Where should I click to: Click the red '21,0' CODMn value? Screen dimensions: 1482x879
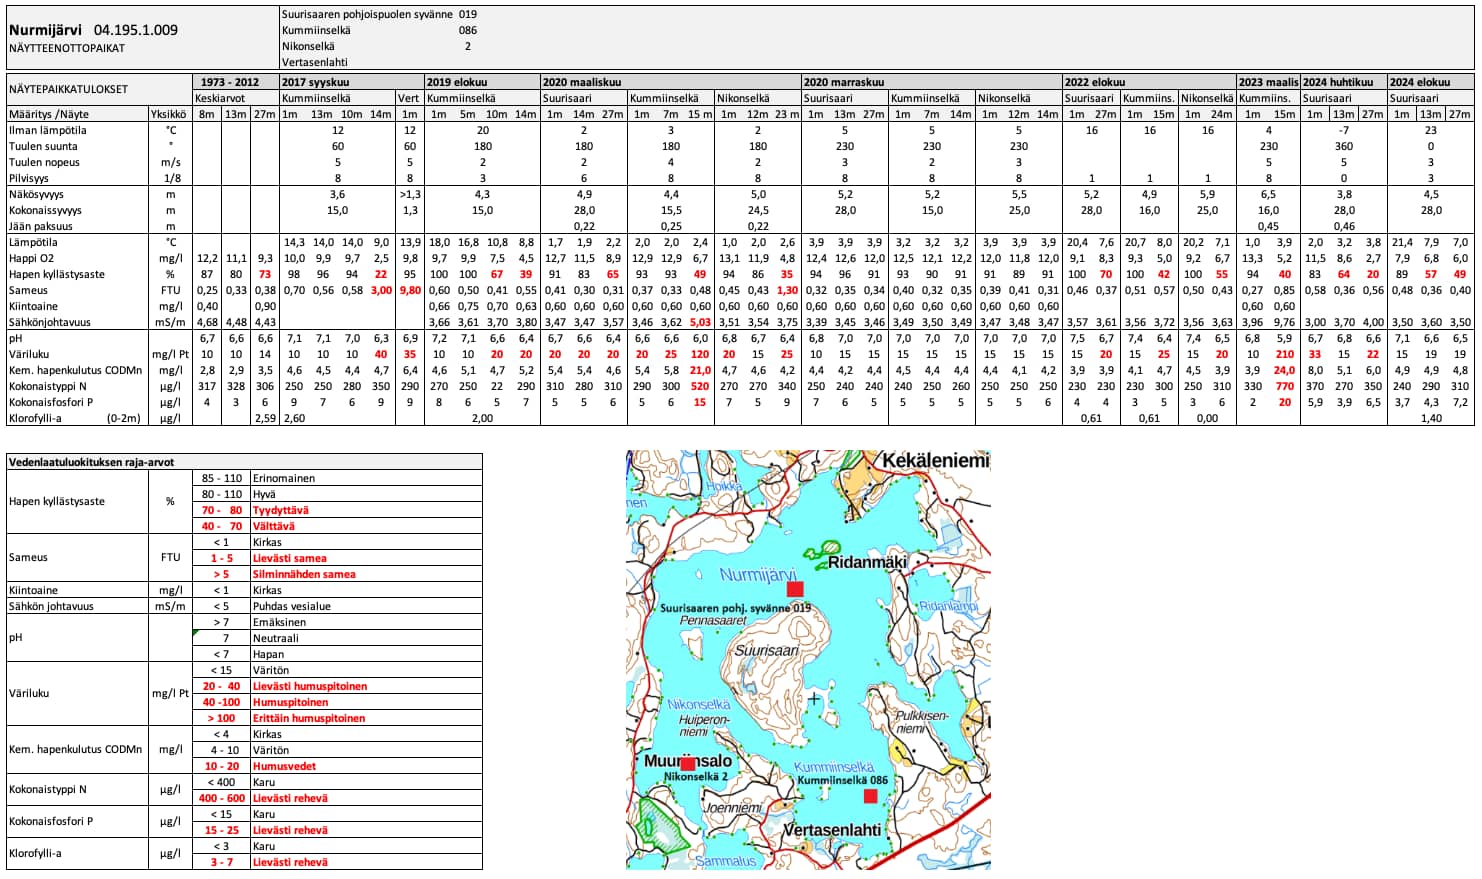[700, 370]
